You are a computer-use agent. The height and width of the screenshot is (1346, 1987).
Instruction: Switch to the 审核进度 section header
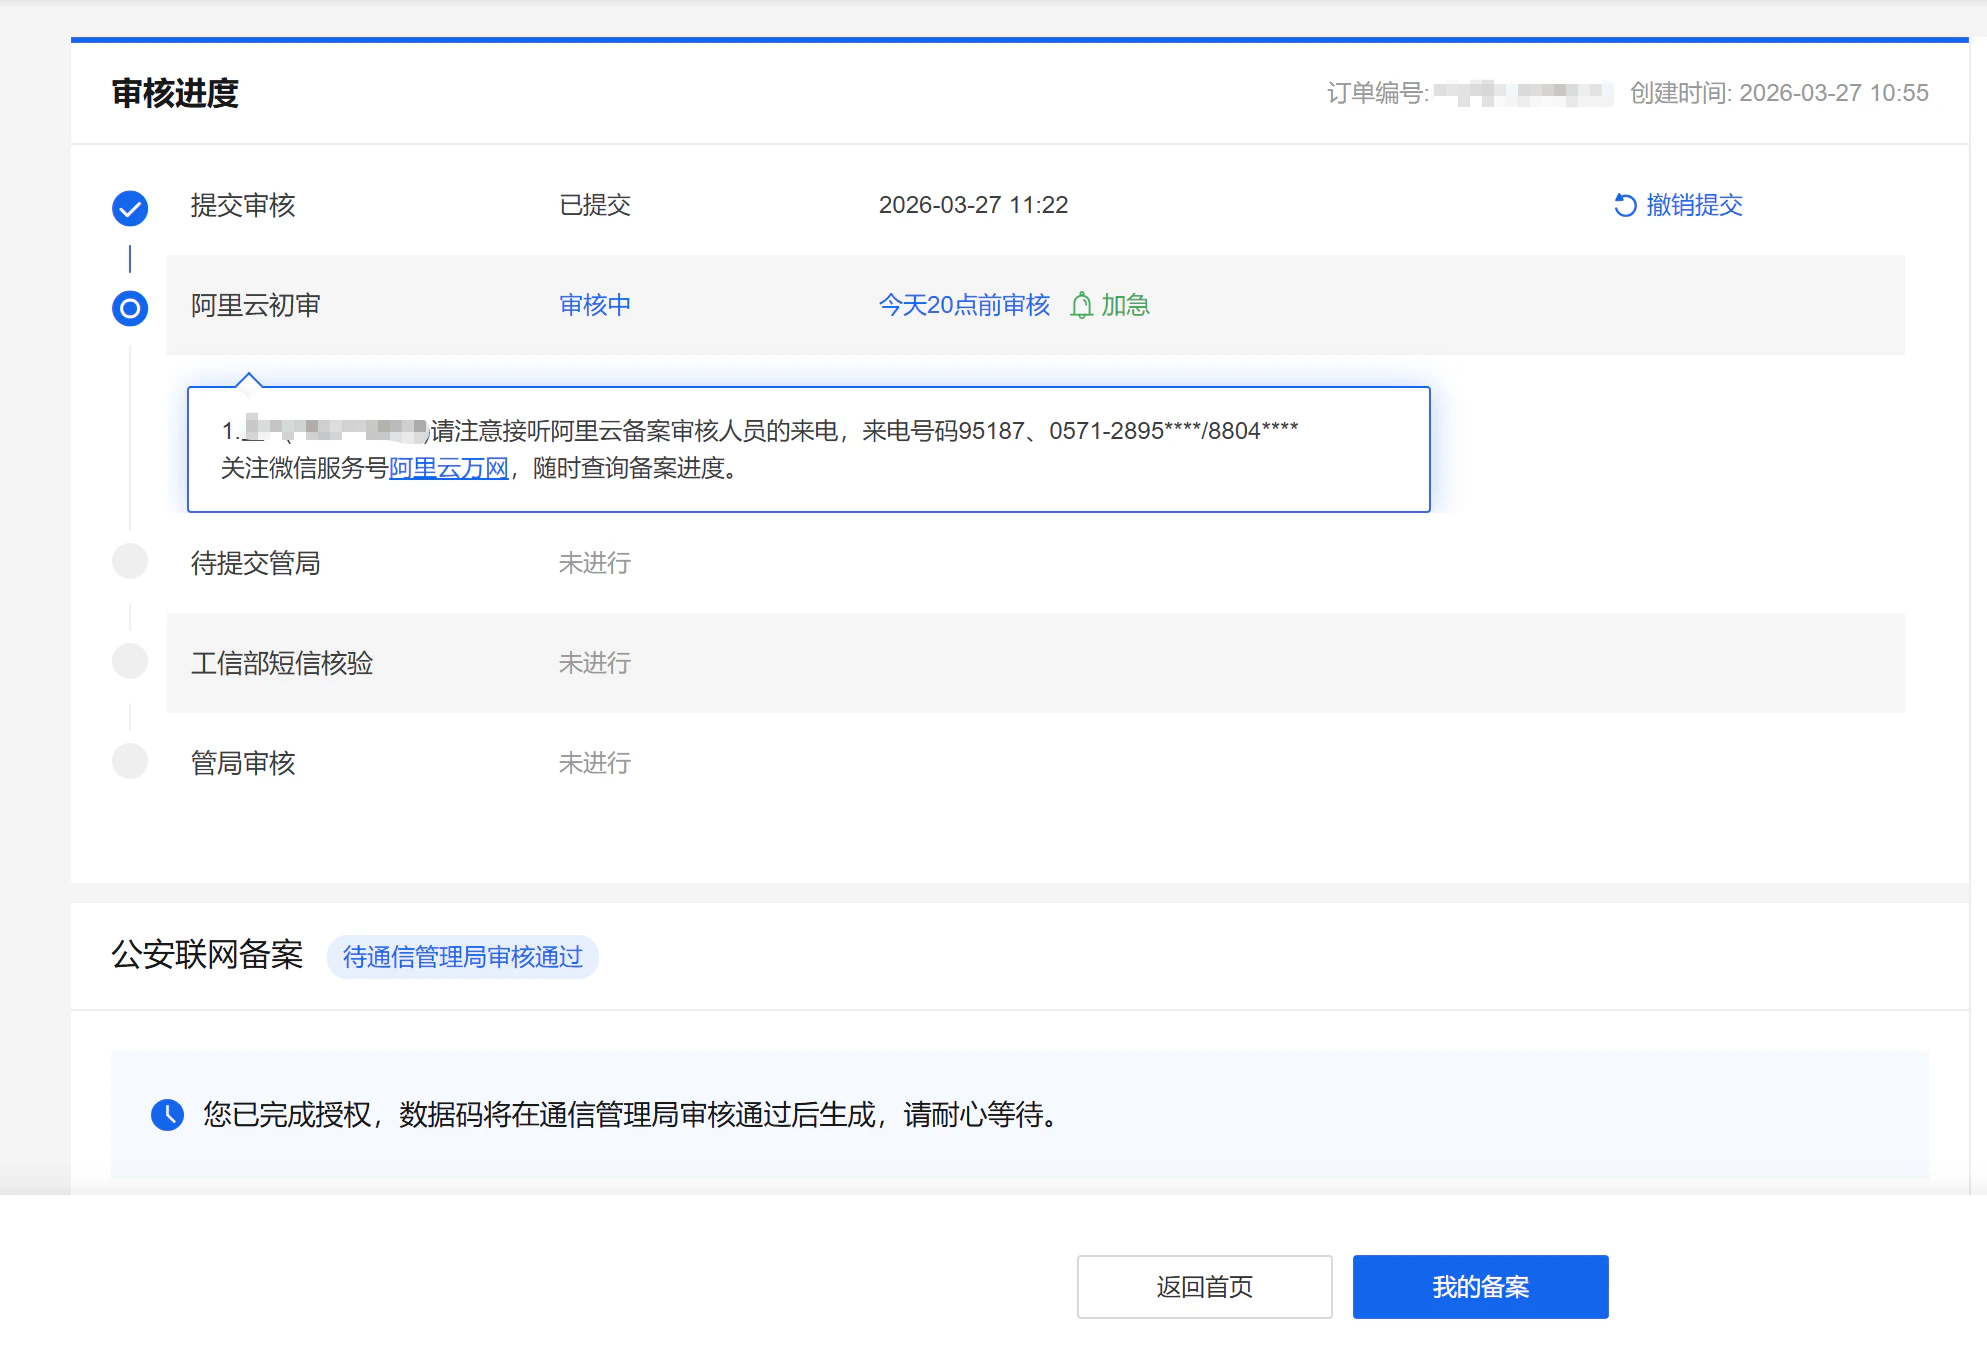(175, 95)
